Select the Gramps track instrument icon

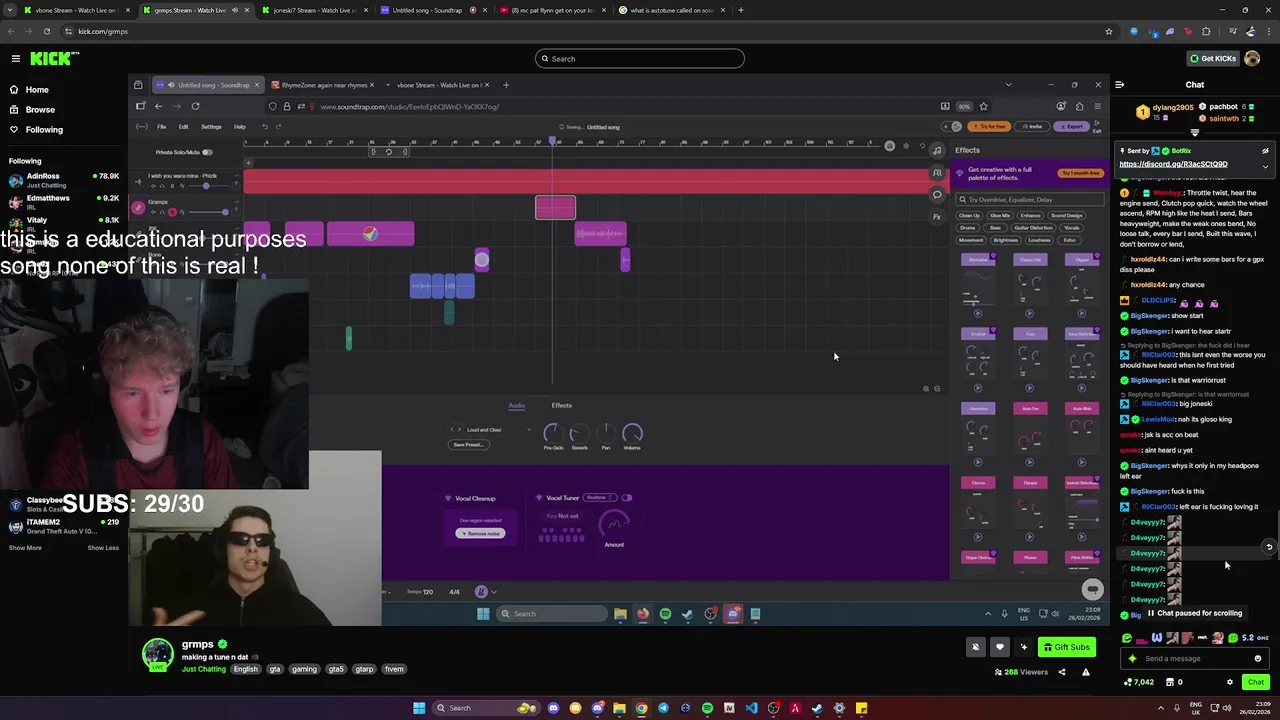point(138,208)
